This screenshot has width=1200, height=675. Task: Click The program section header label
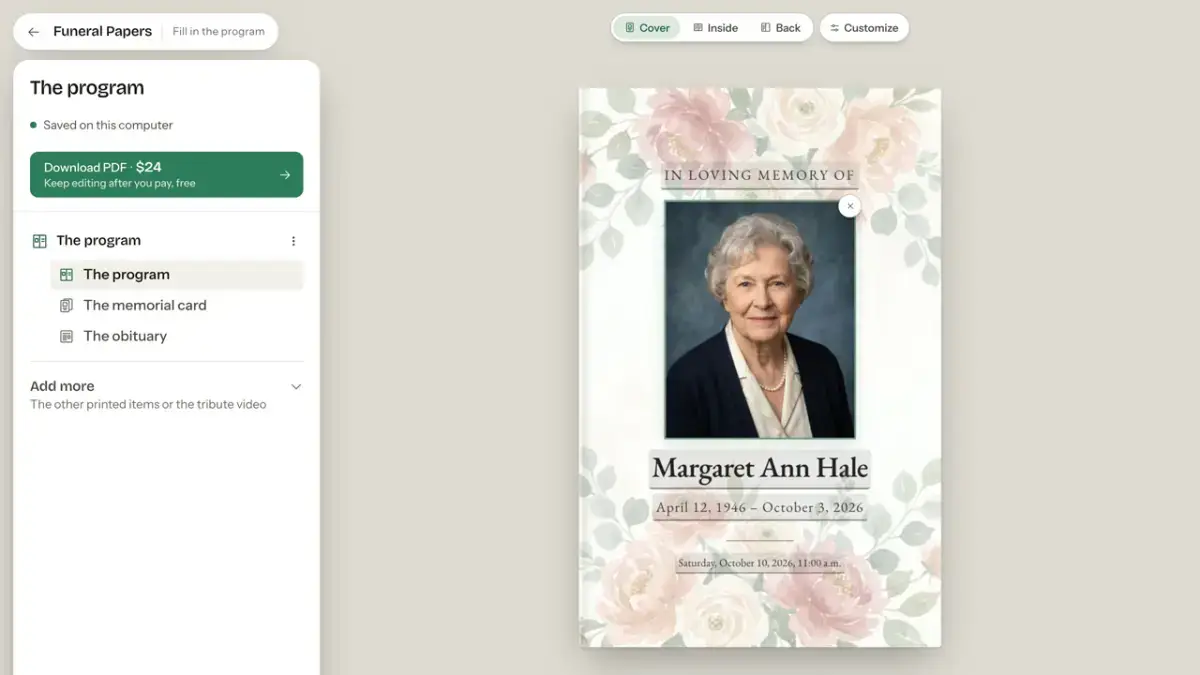point(98,241)
